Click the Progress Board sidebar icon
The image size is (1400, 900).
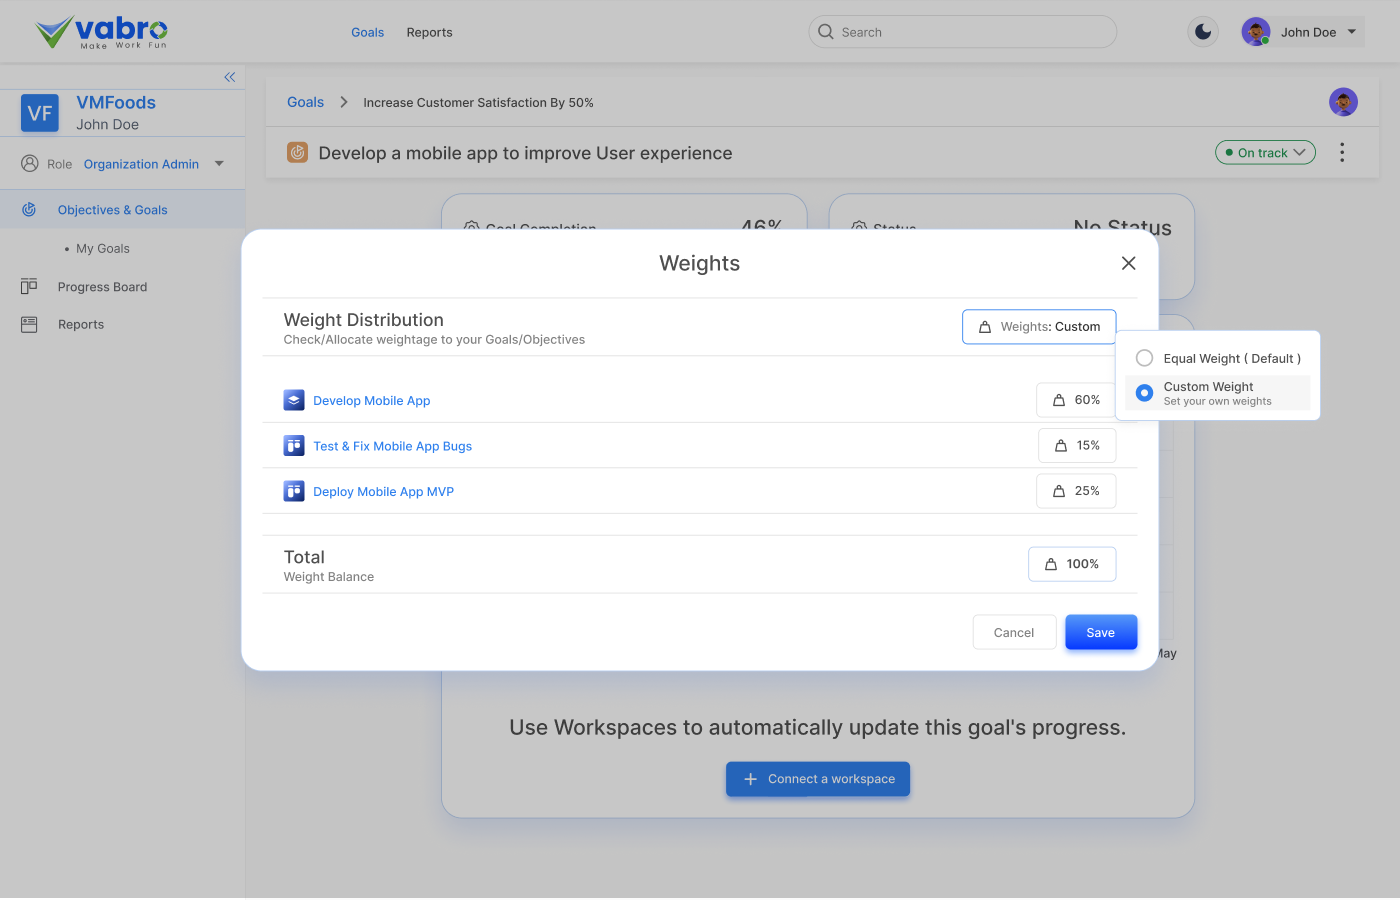coord(29,287)
